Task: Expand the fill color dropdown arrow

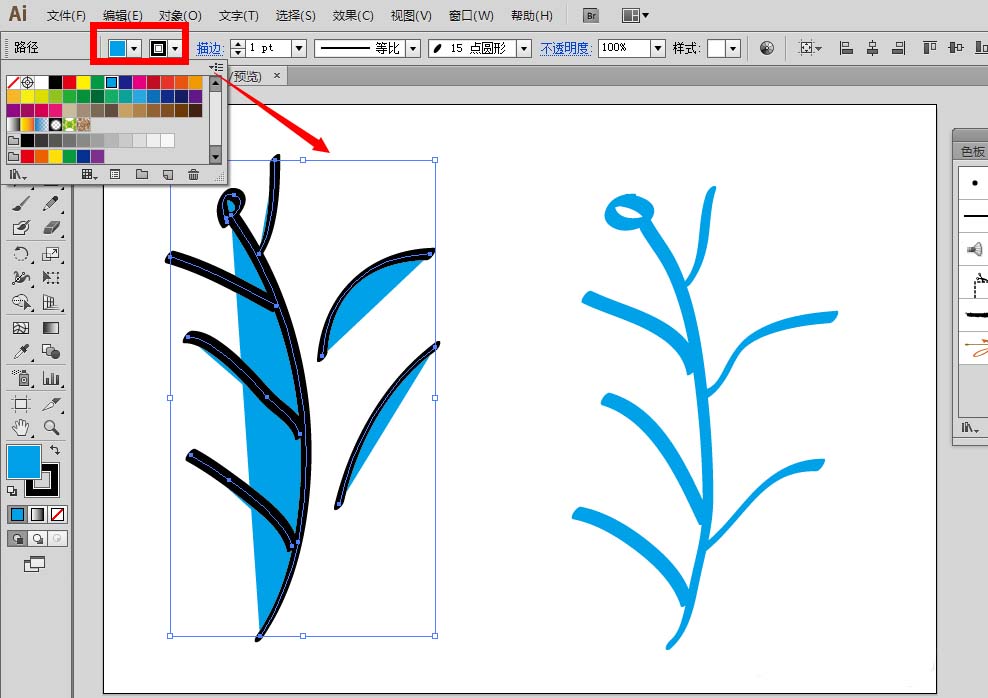Action: (x=134, y=49)
